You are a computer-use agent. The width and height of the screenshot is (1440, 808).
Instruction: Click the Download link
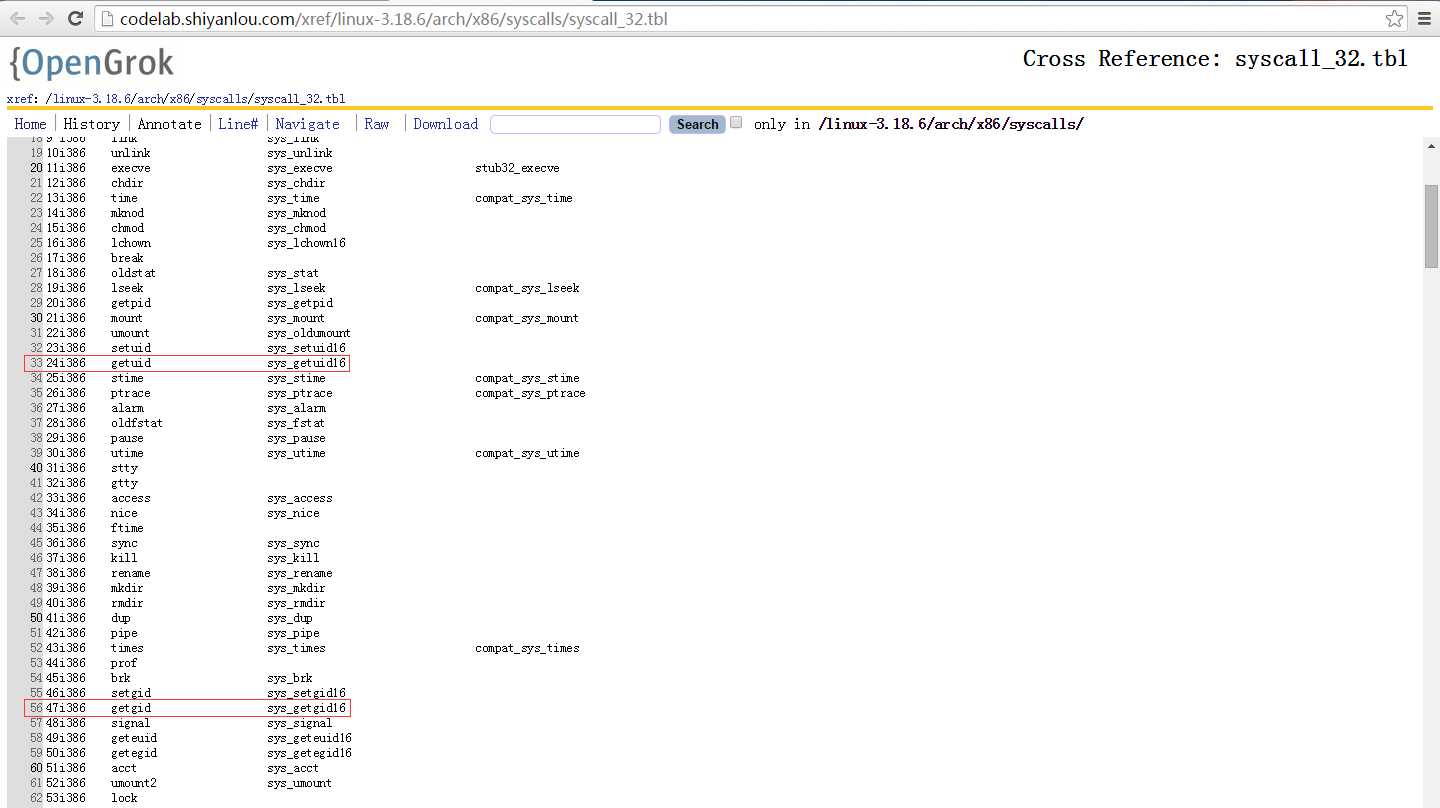click(x=445, y=124)
